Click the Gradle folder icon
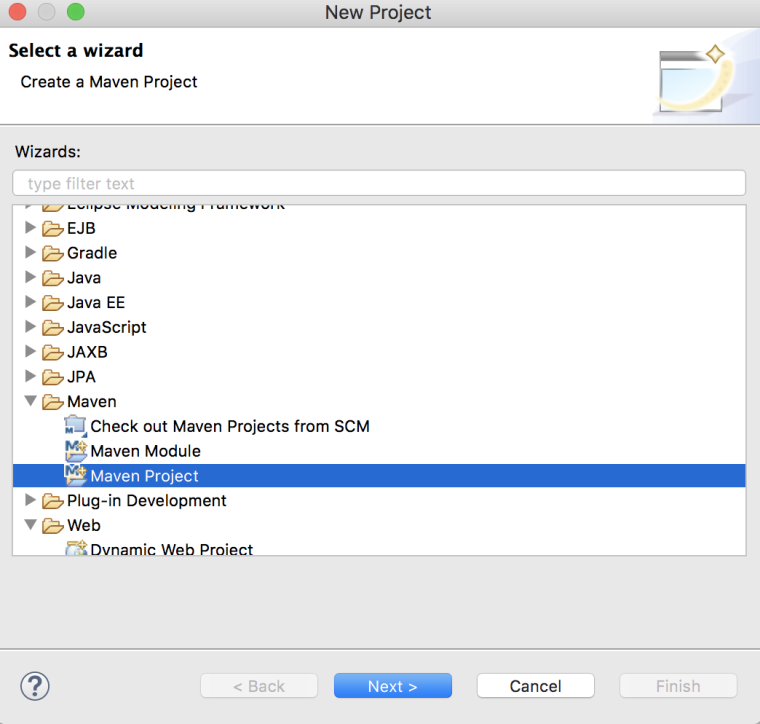This screenshot has width=760, height=724. tap(52, 253)
